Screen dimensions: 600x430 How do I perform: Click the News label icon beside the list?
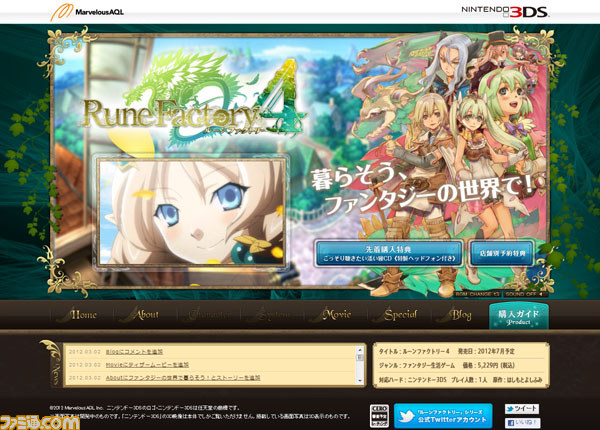pyautogui.click(x=52, y=363)
